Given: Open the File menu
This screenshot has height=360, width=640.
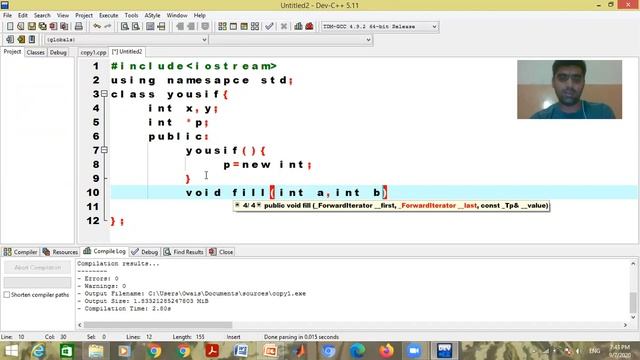Looking at the screenshot, I should click(7, 15).
